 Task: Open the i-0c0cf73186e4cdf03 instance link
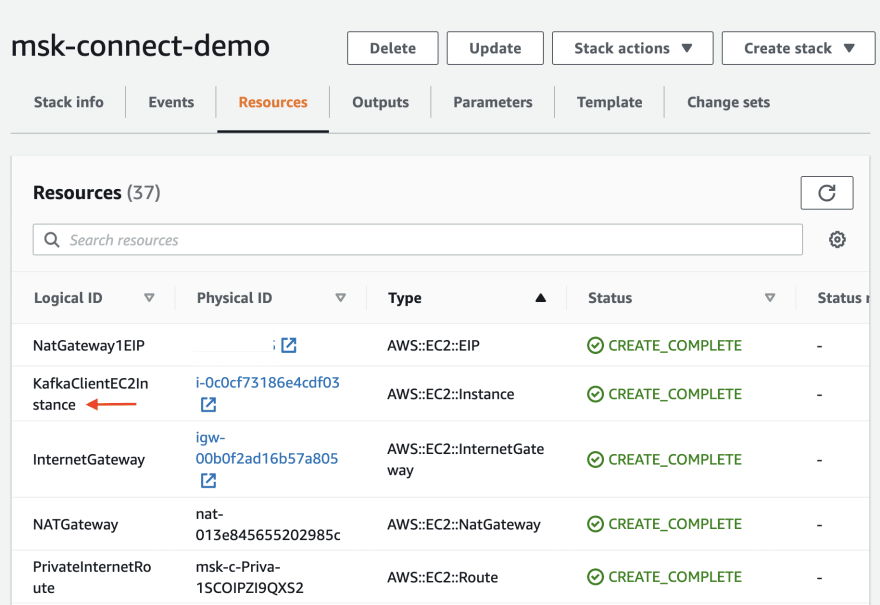[267, 382]
